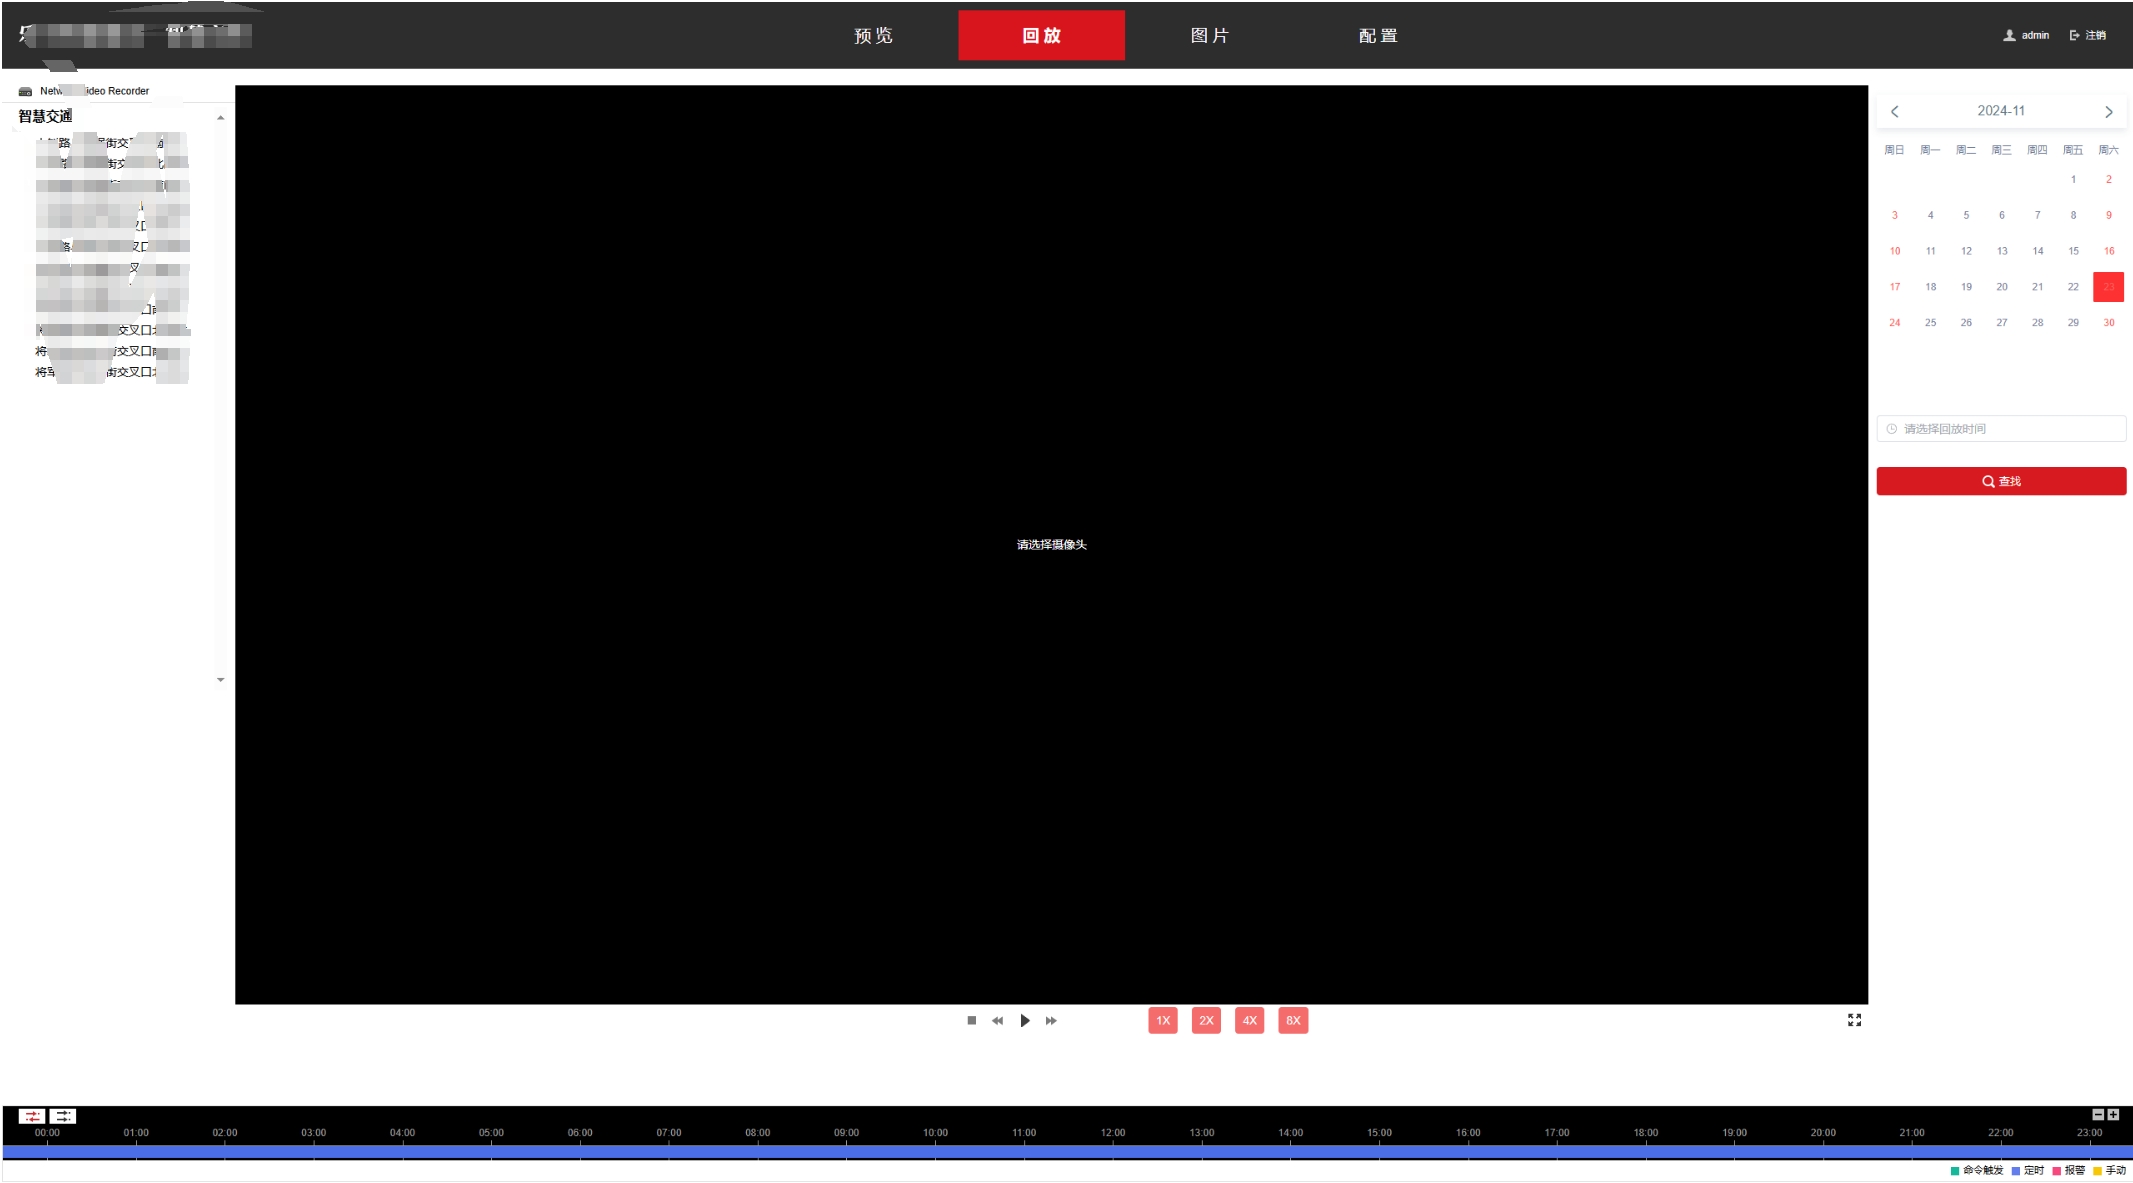Go to next month in calendar
Image resolution: width=2133 pixels, height=1183 pixels.
point(2108,112)
